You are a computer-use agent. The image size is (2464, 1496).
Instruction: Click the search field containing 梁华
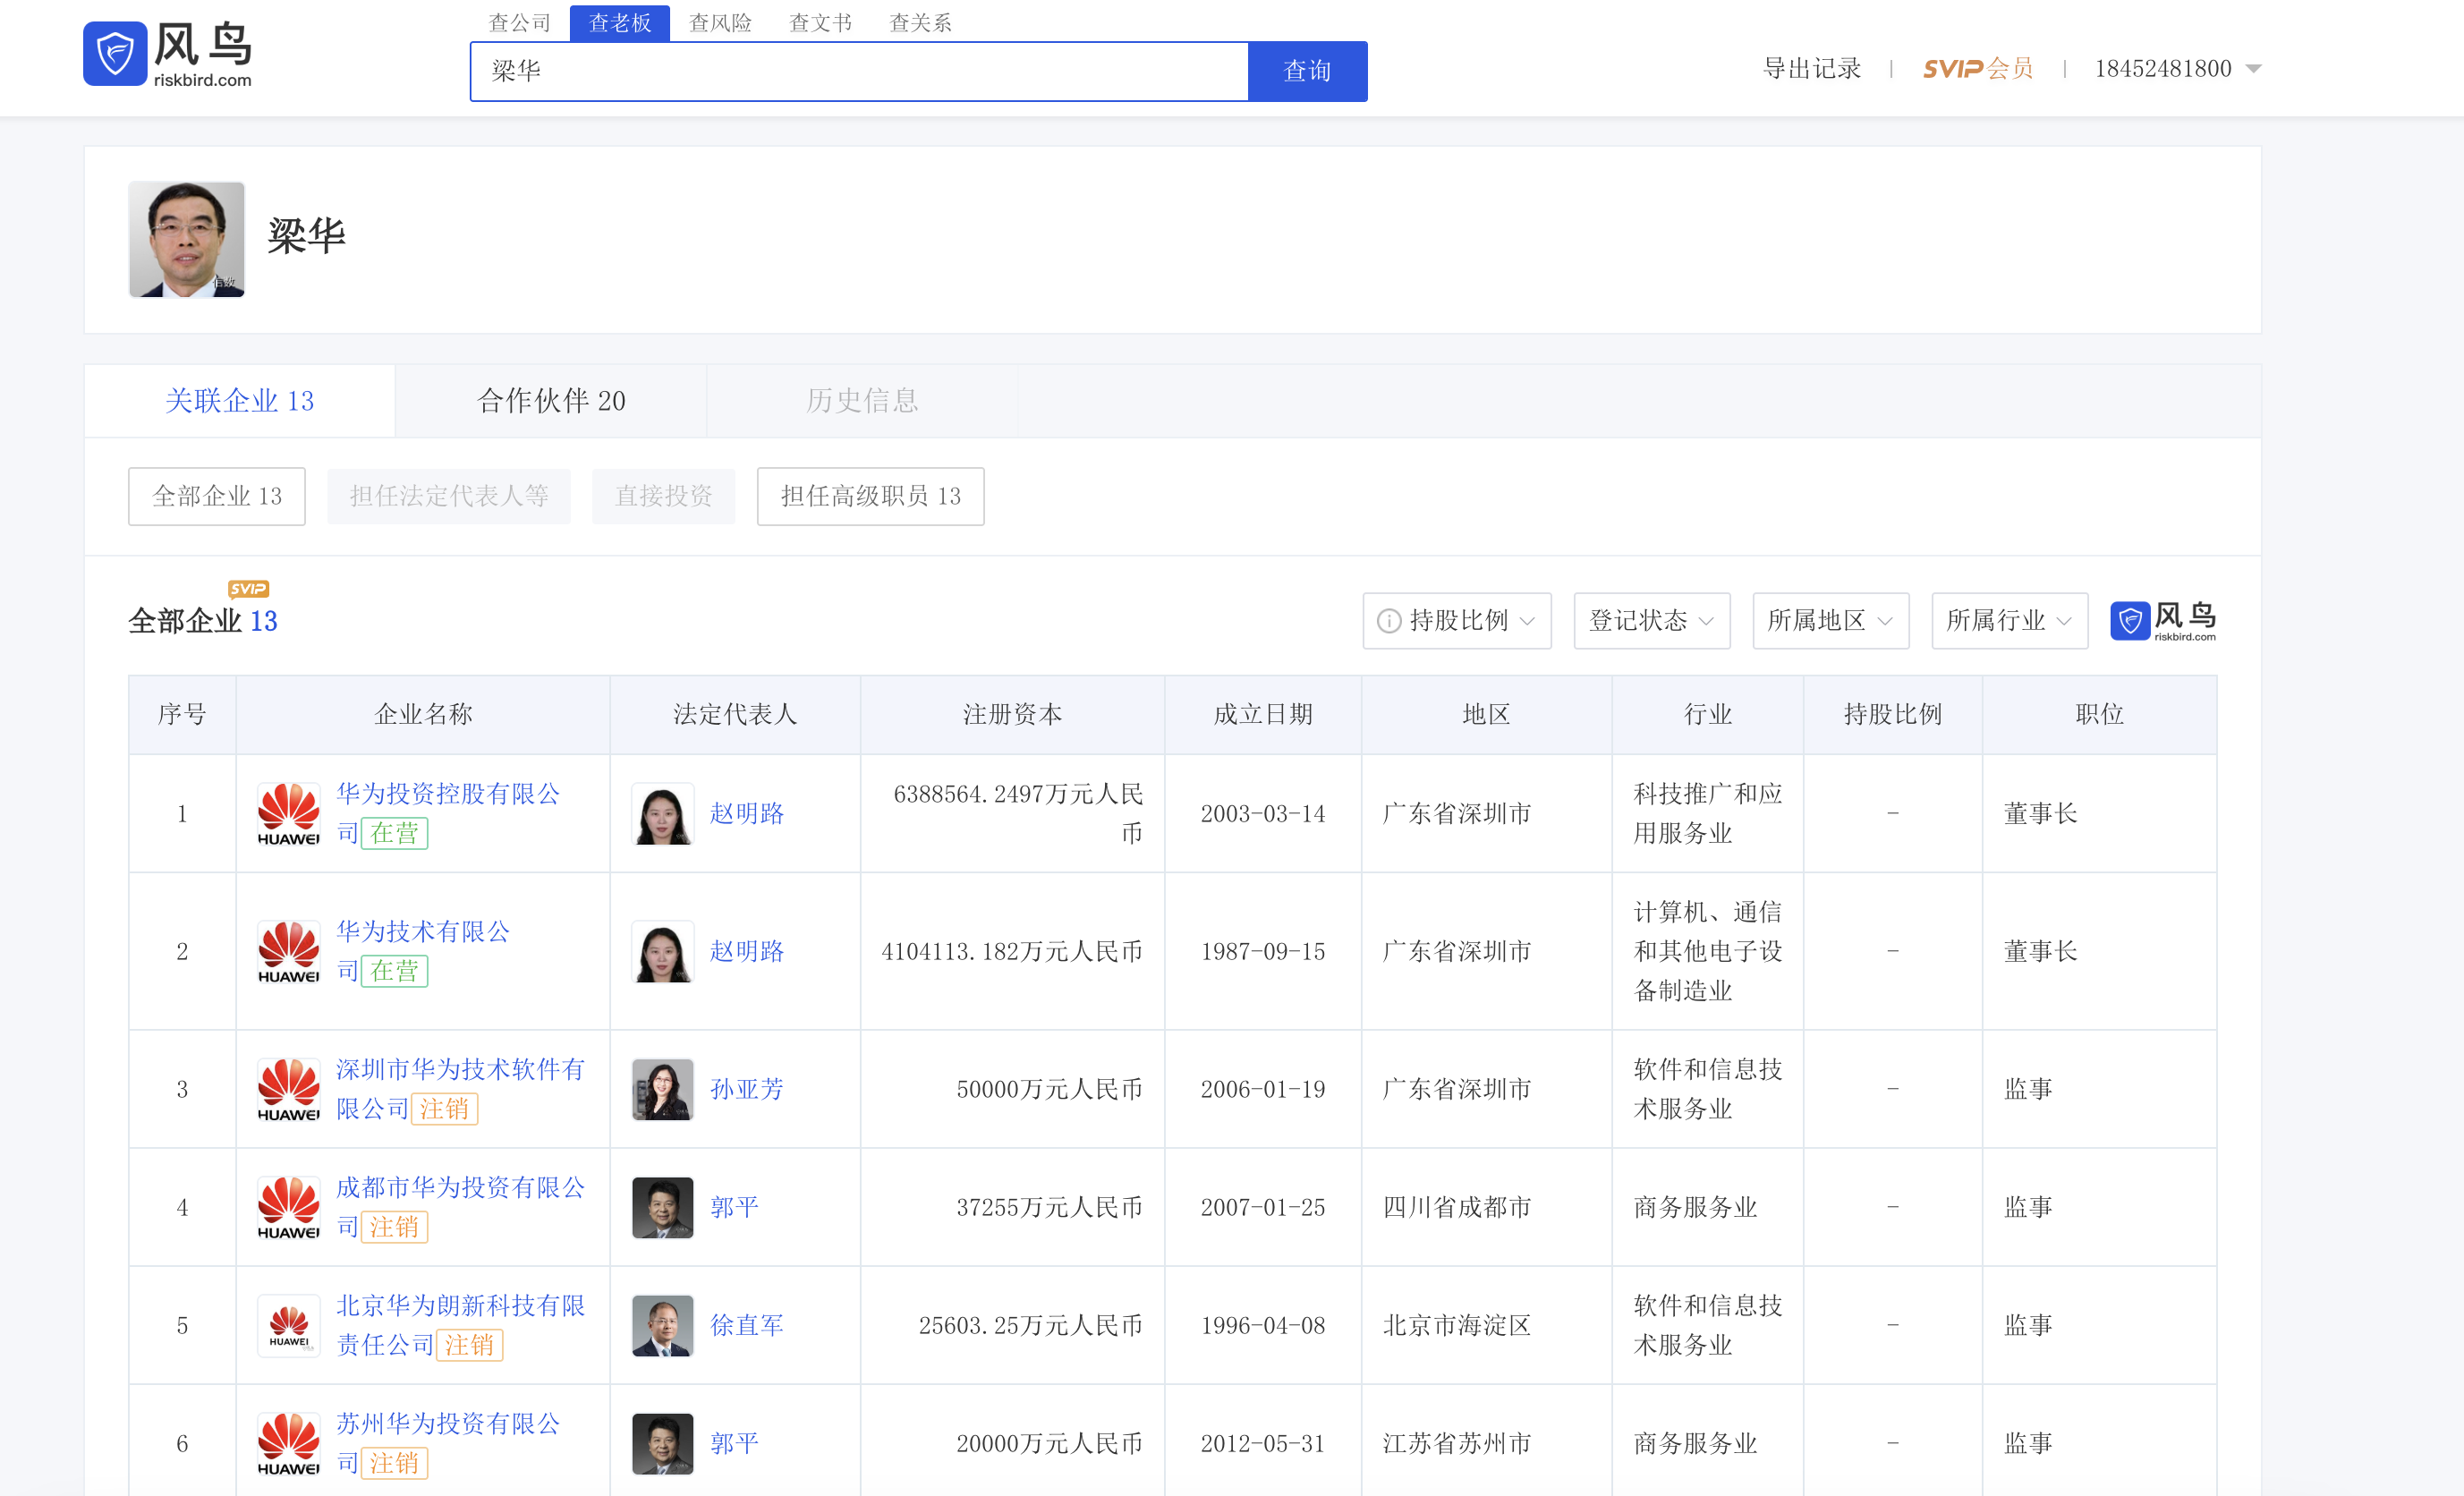[858, 71]
